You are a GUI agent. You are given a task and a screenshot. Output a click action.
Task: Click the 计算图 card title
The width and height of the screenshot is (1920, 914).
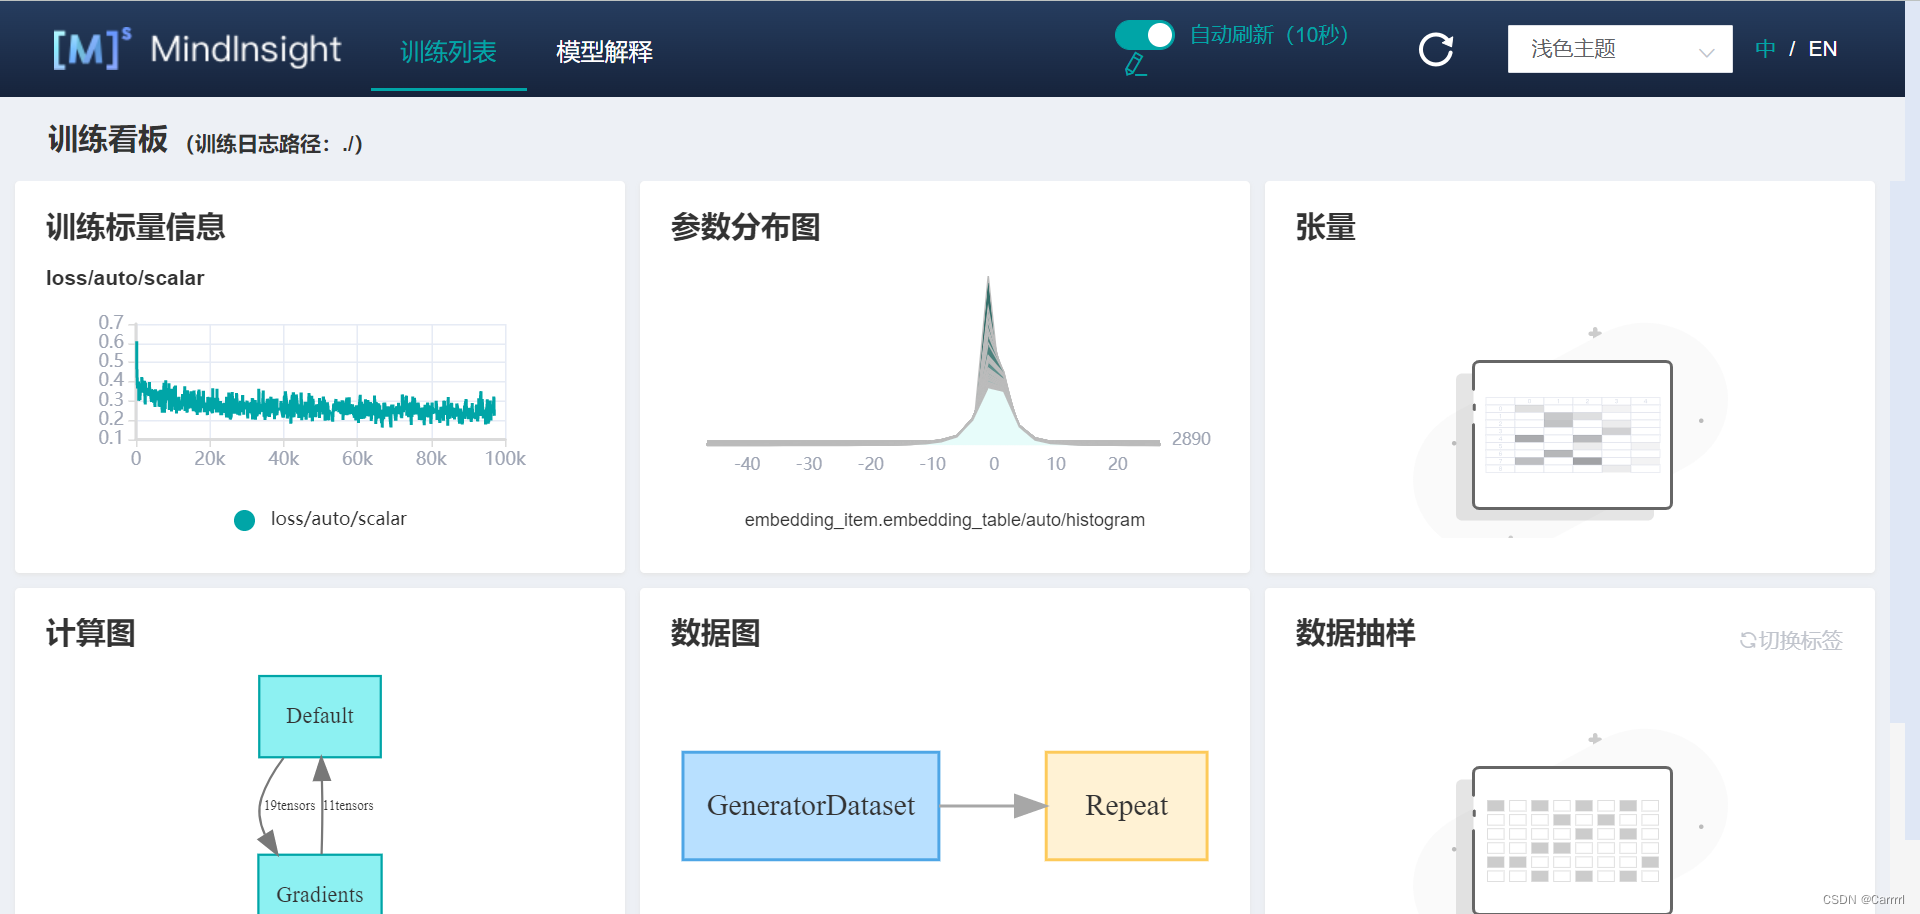91,633
